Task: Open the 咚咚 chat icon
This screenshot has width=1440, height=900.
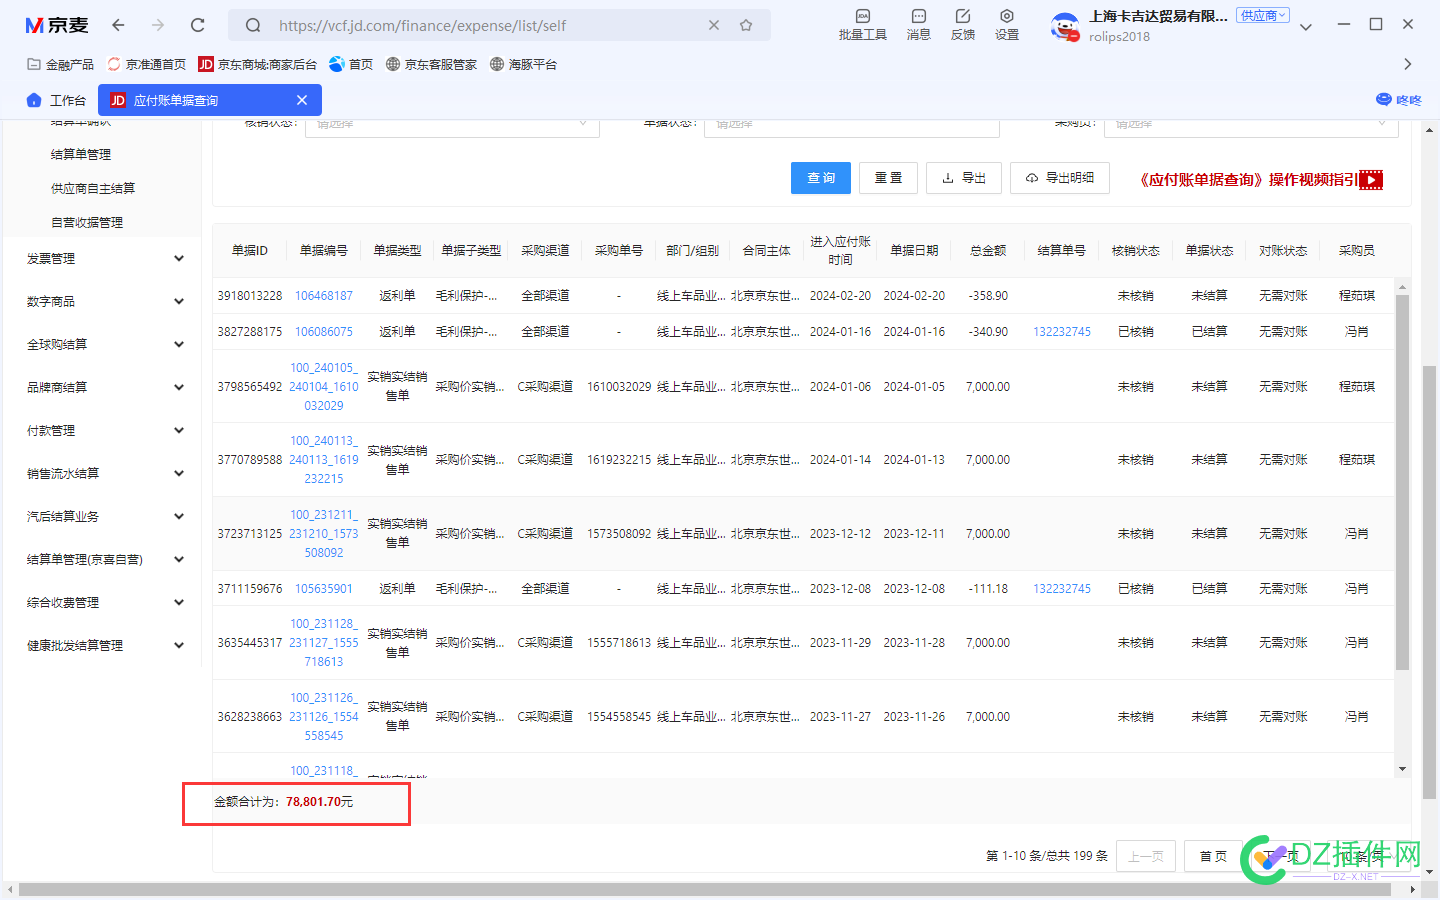Action: point(1398,100)
